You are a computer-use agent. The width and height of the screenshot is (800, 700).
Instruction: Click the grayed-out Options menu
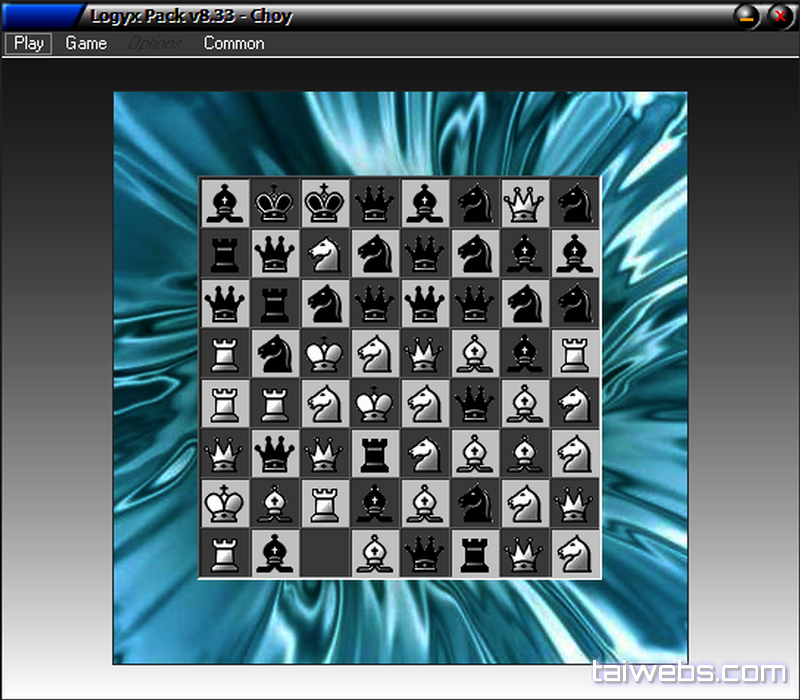pos(155,43)
